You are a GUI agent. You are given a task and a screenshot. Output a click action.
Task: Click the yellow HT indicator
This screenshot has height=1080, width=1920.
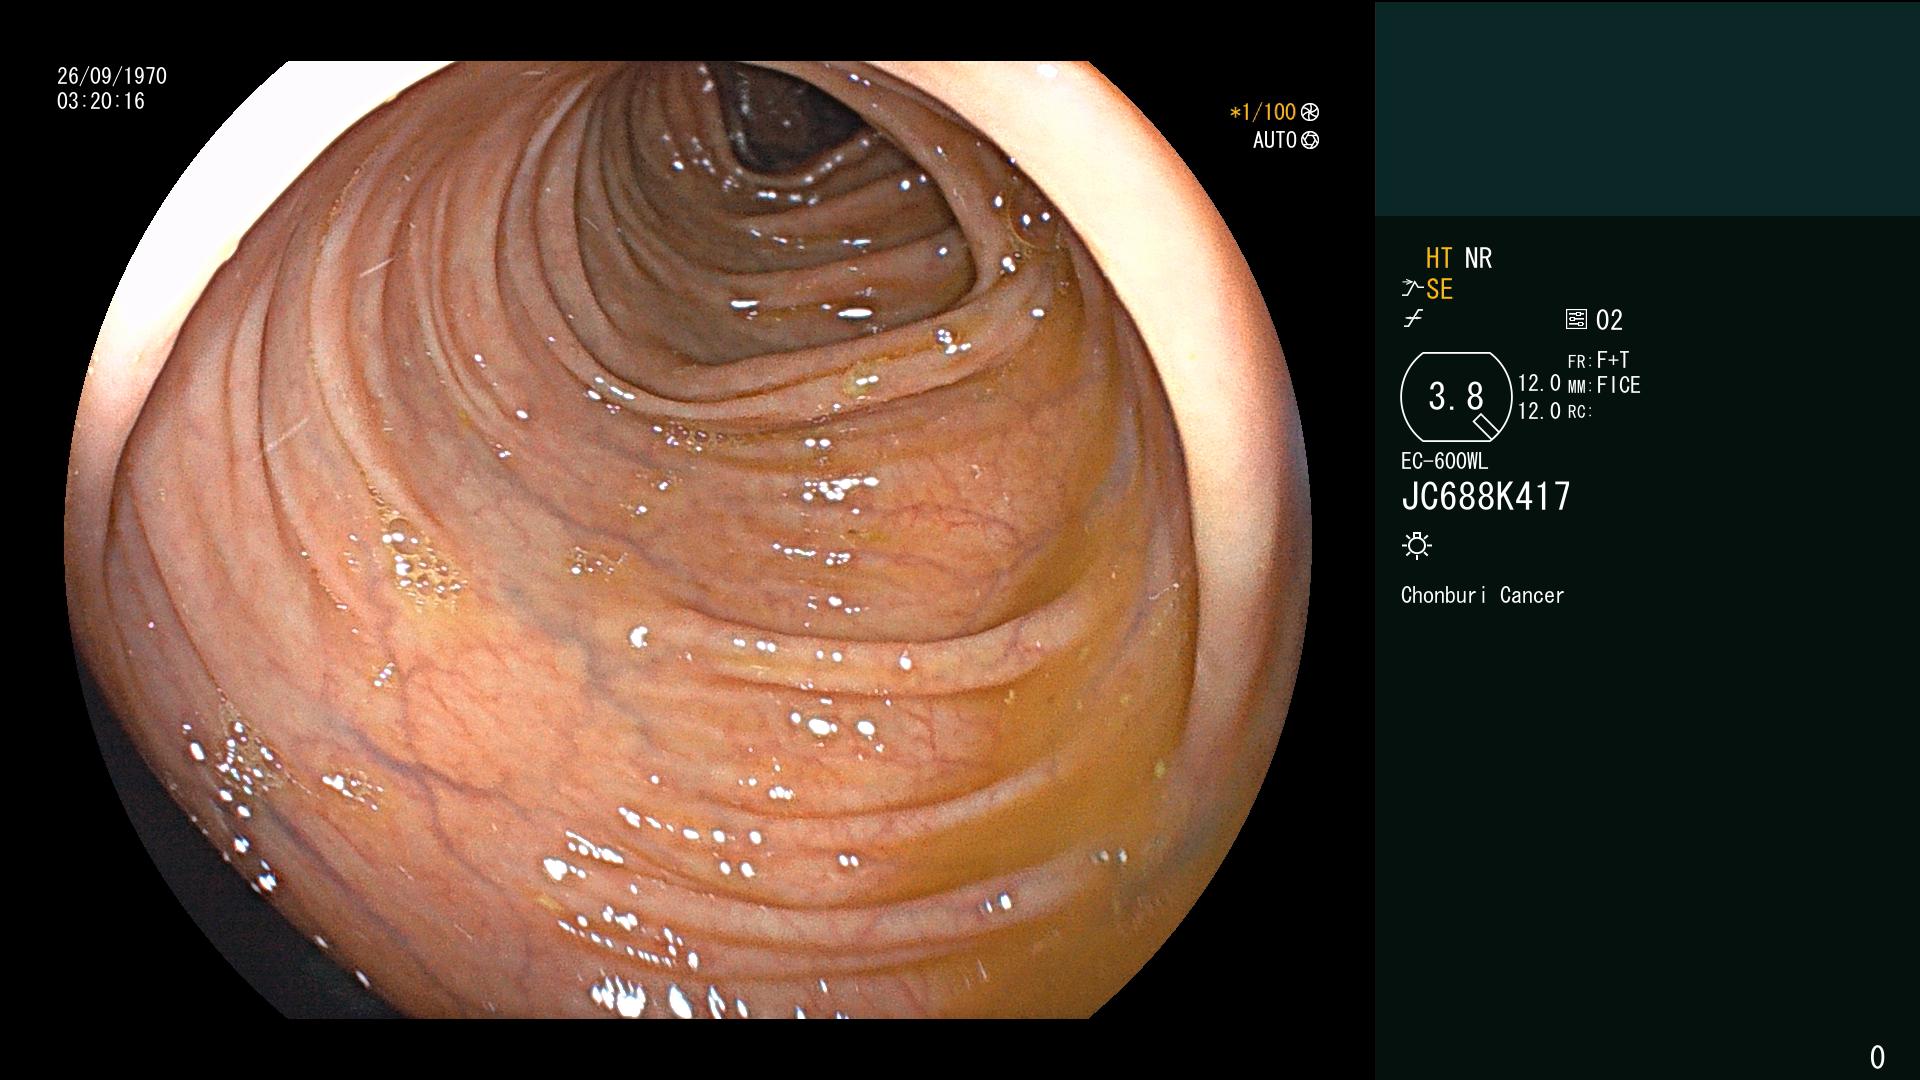tap(1439, 258)
